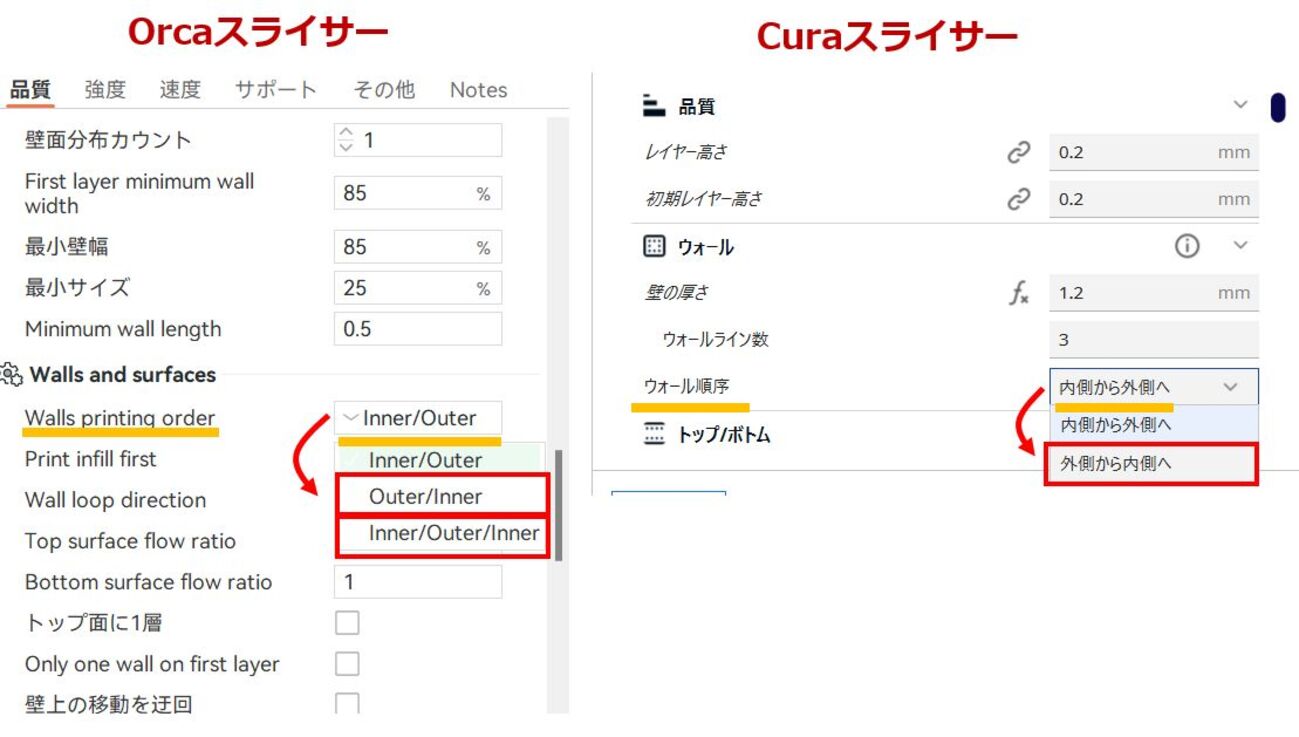This screenshot has height=737, width=1299.
Task: Click the Orca settings vertical scrollbar
Action: [558, 505]
